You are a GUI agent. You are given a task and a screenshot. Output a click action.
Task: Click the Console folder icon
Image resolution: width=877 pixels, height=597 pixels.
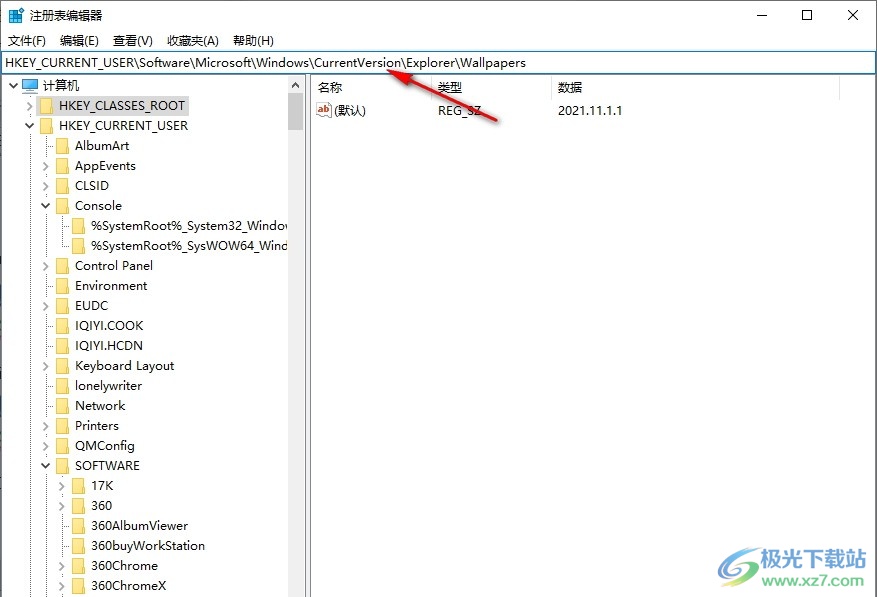[x=63, y=206]
